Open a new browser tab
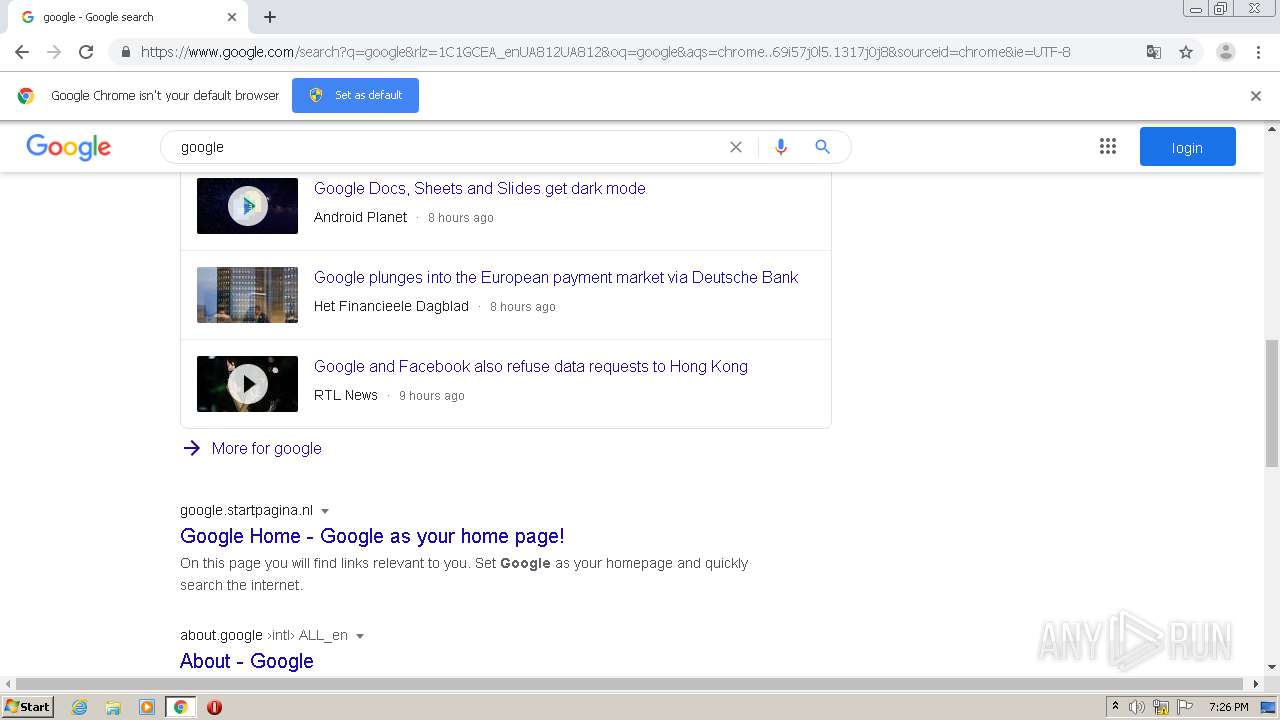 [270, 17]
